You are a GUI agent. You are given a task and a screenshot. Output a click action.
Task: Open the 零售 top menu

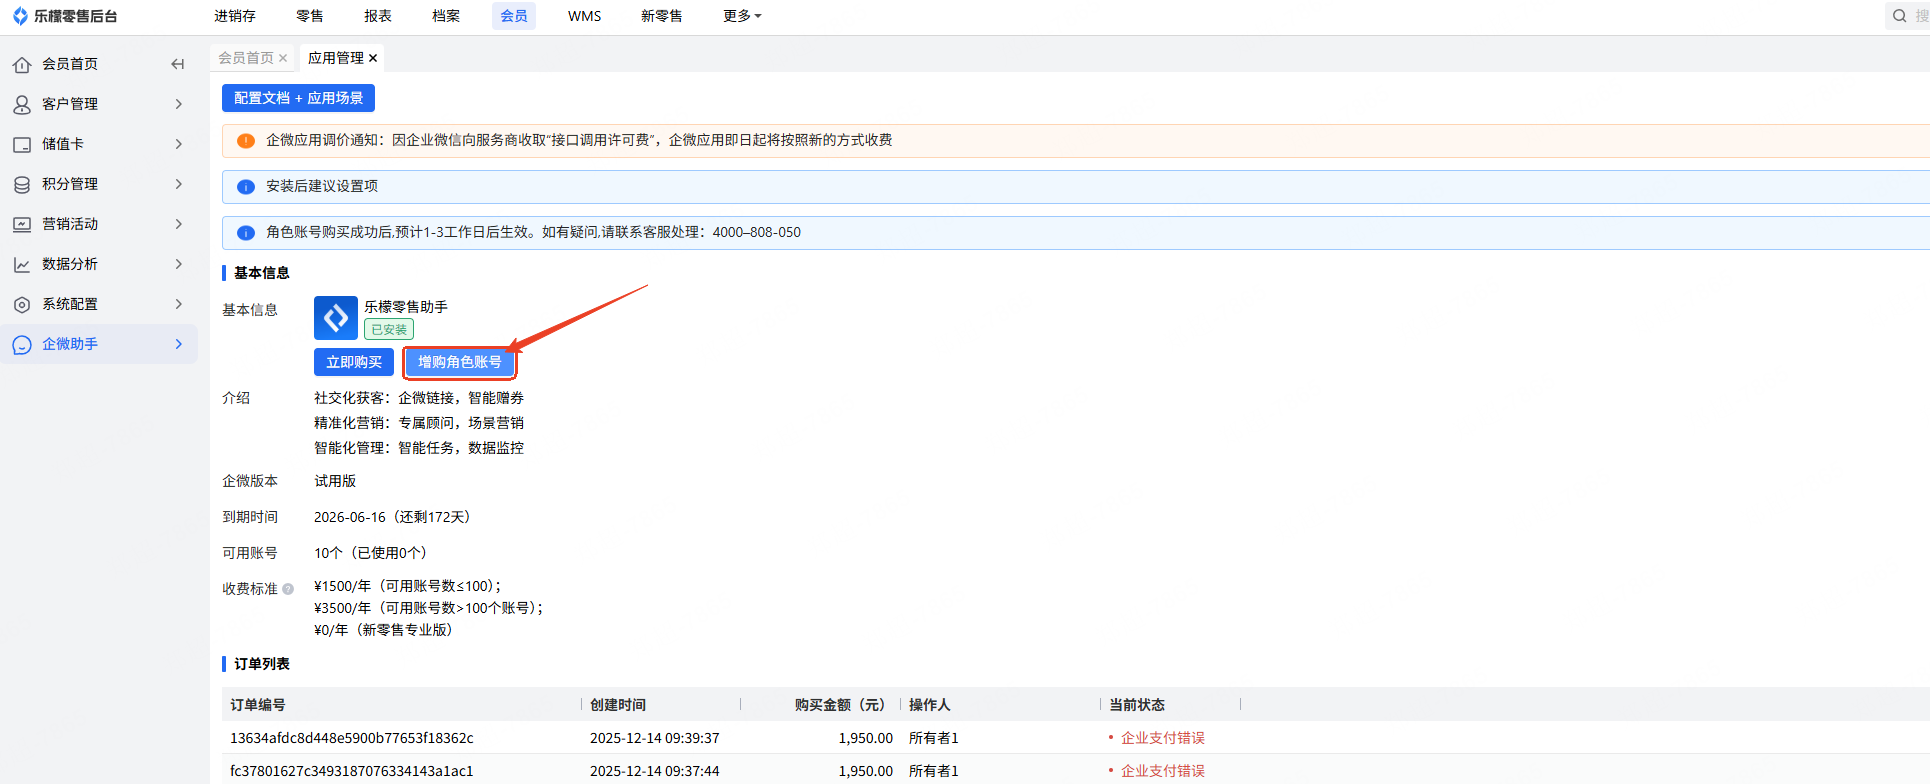coord(310,16)
